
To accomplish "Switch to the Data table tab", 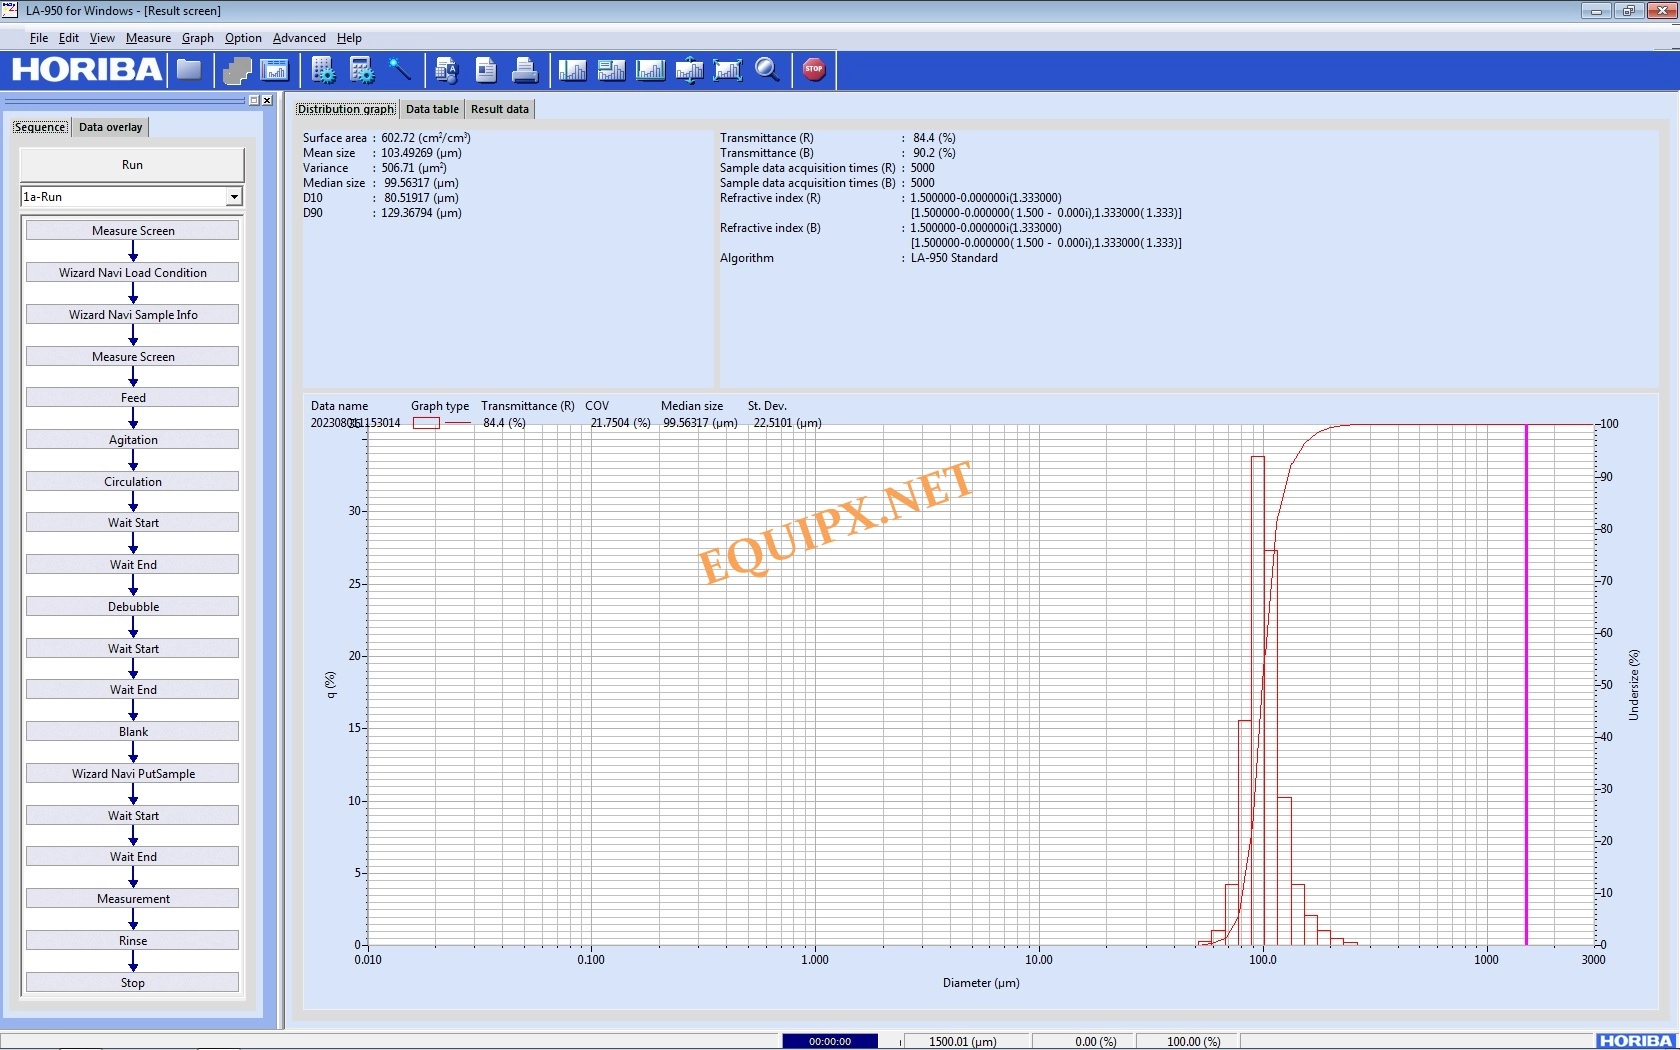I will (432, 109).
